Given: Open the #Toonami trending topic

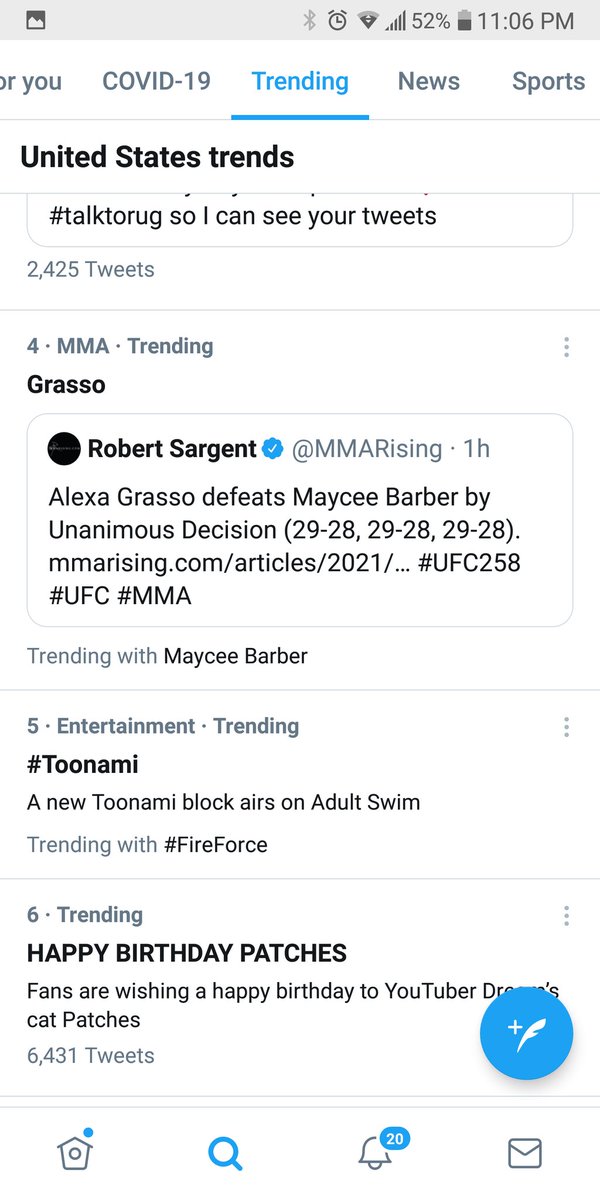Looking at the screenshot, I should coord(83,765).
